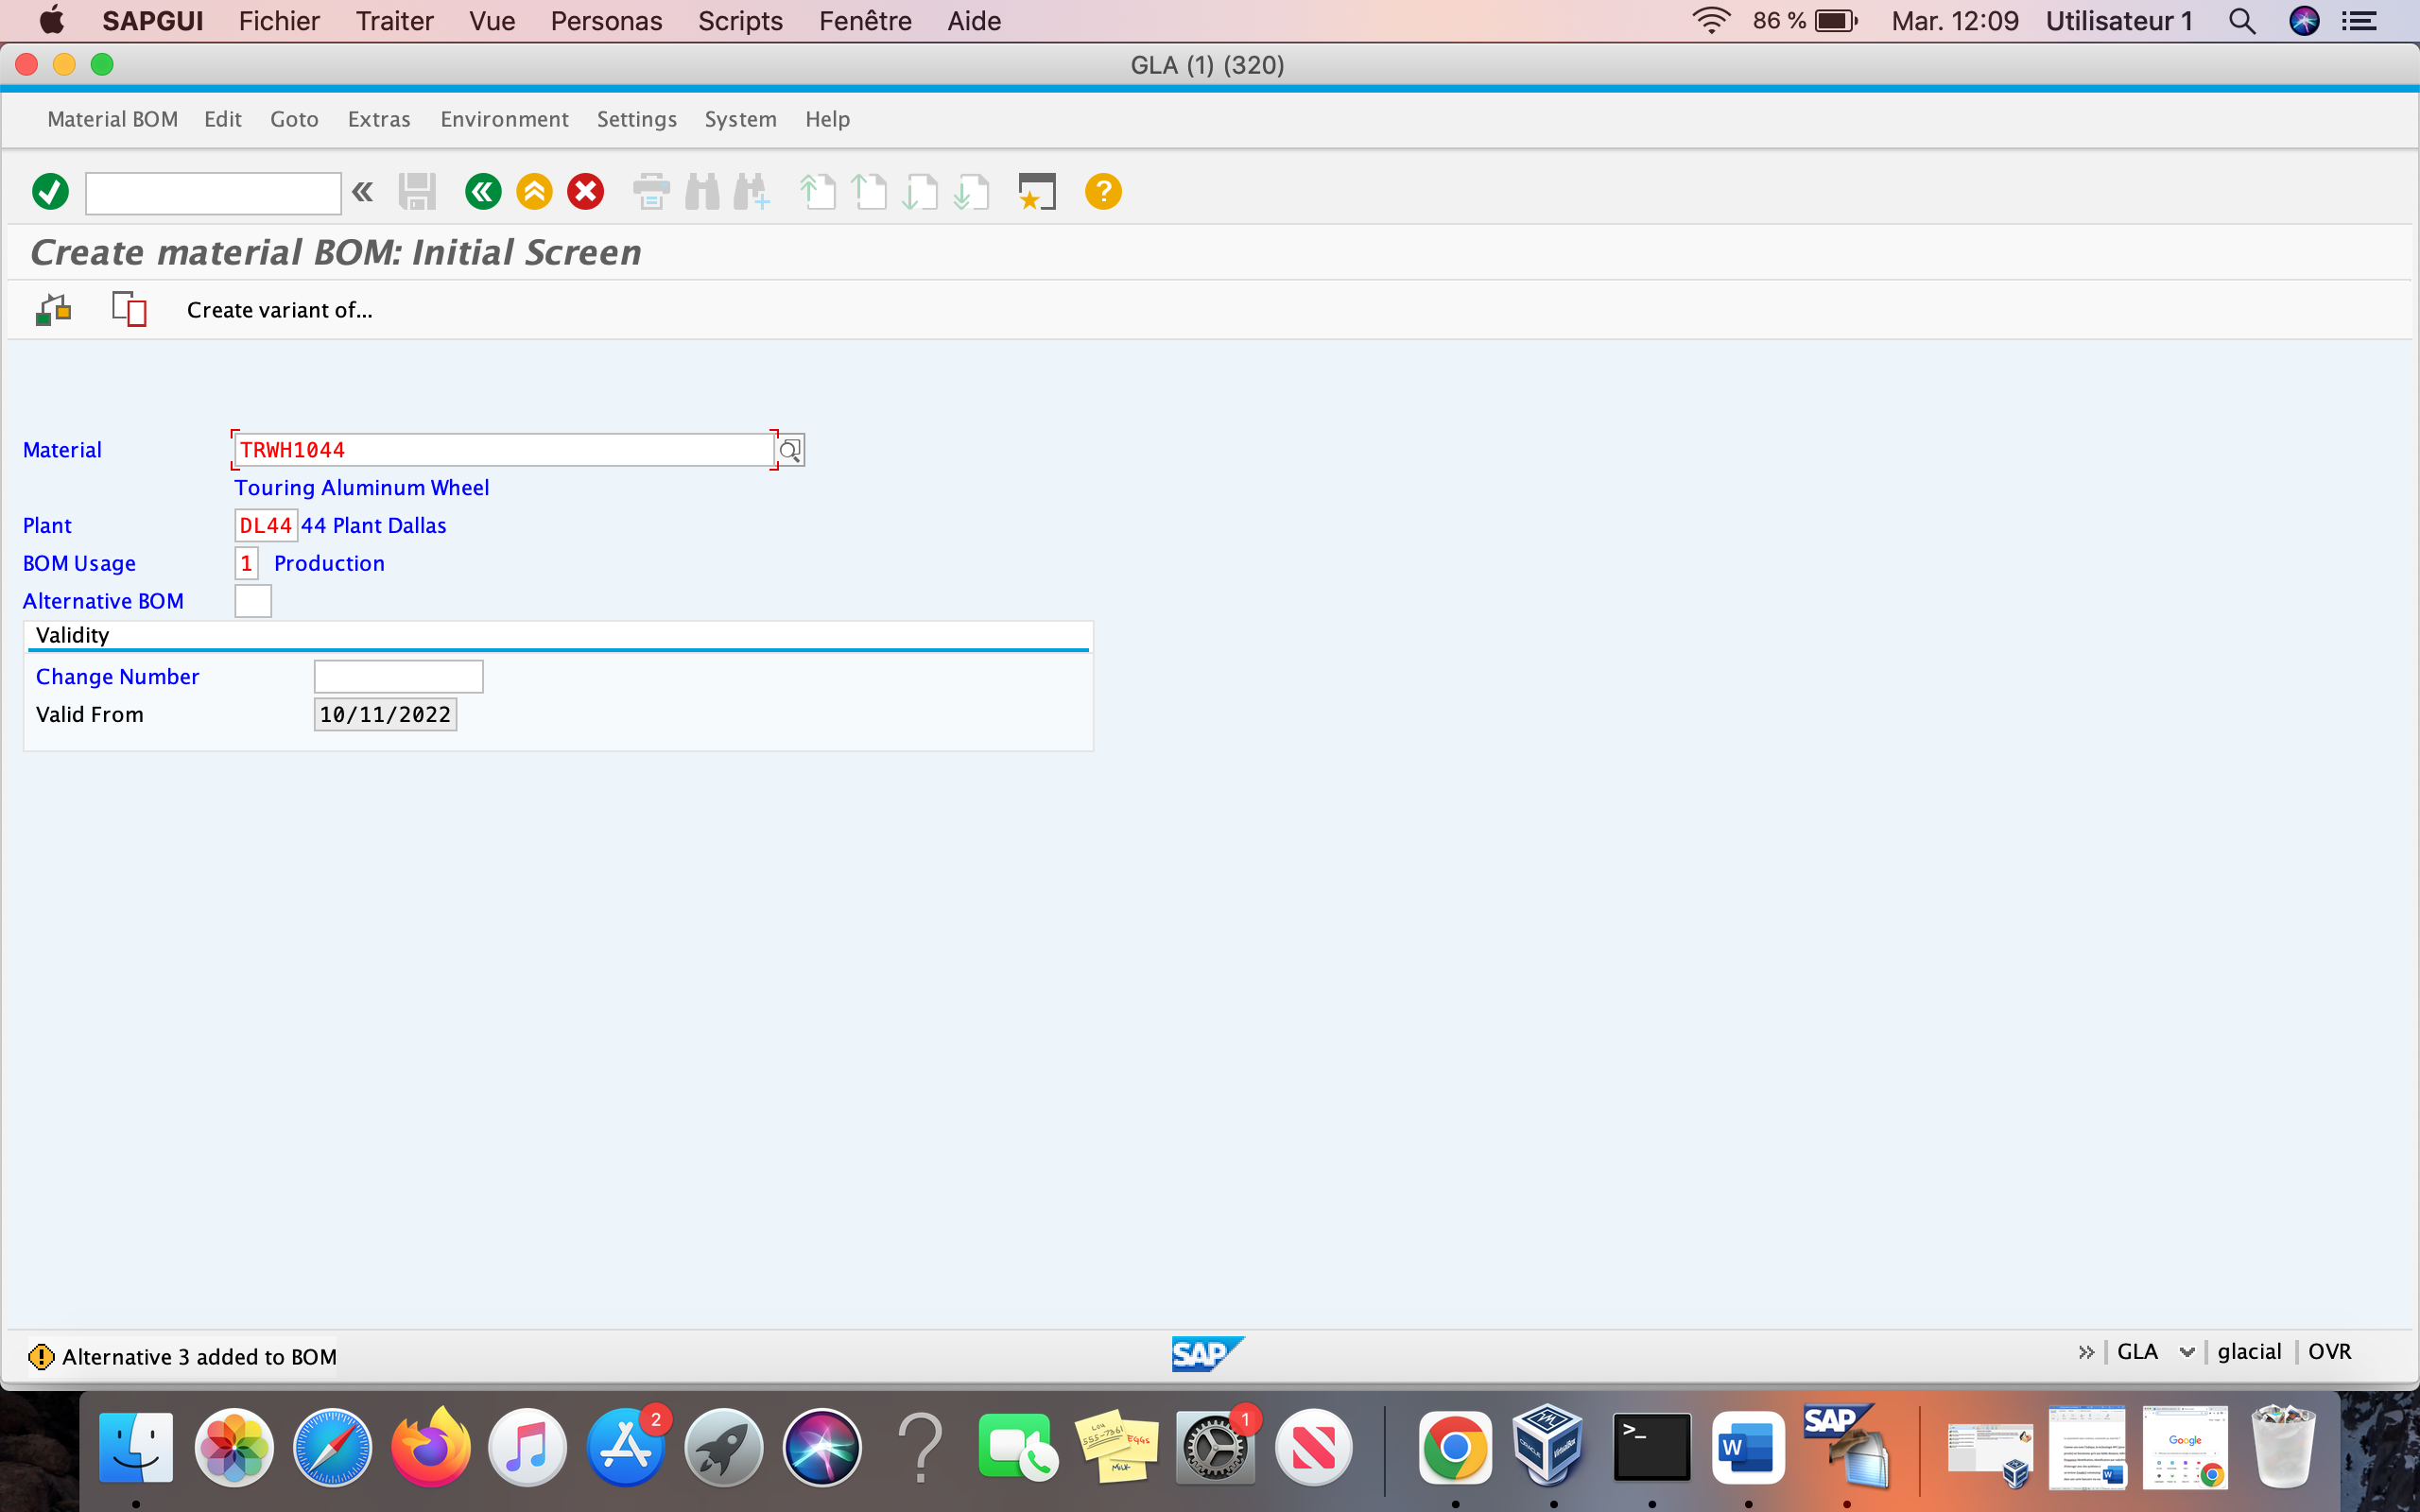This screenshot has width=2420, height=1512.
Task: Click the Create variant of... button
Action: 279,310
